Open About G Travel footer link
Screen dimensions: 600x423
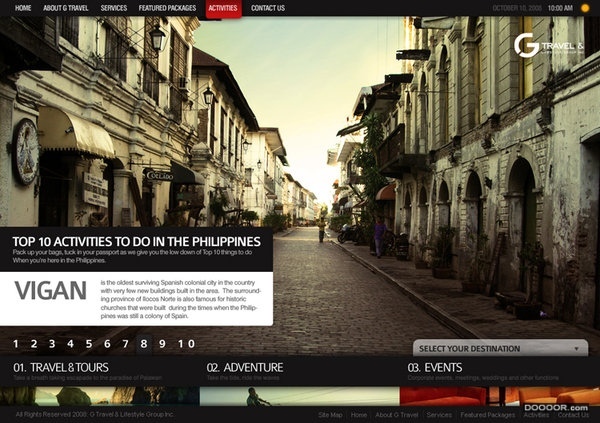[x=397, y=415]
